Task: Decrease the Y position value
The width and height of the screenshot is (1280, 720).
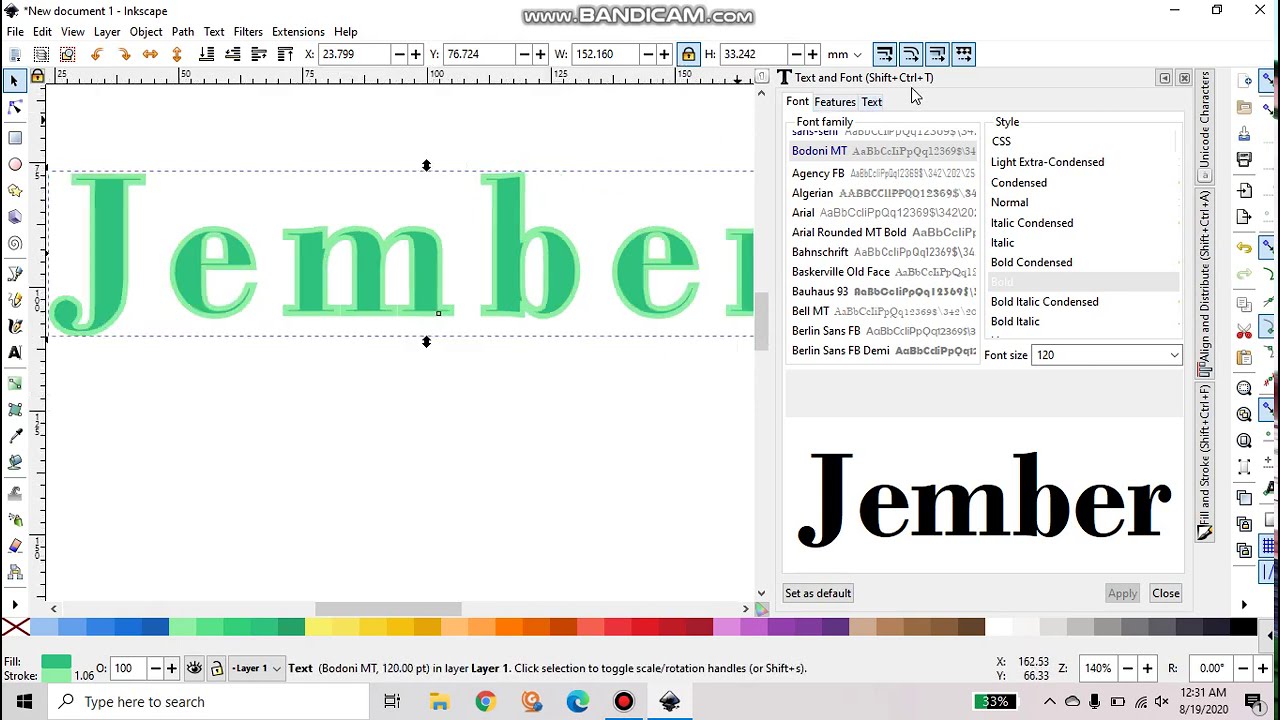Action: click(x=525, y=54)
